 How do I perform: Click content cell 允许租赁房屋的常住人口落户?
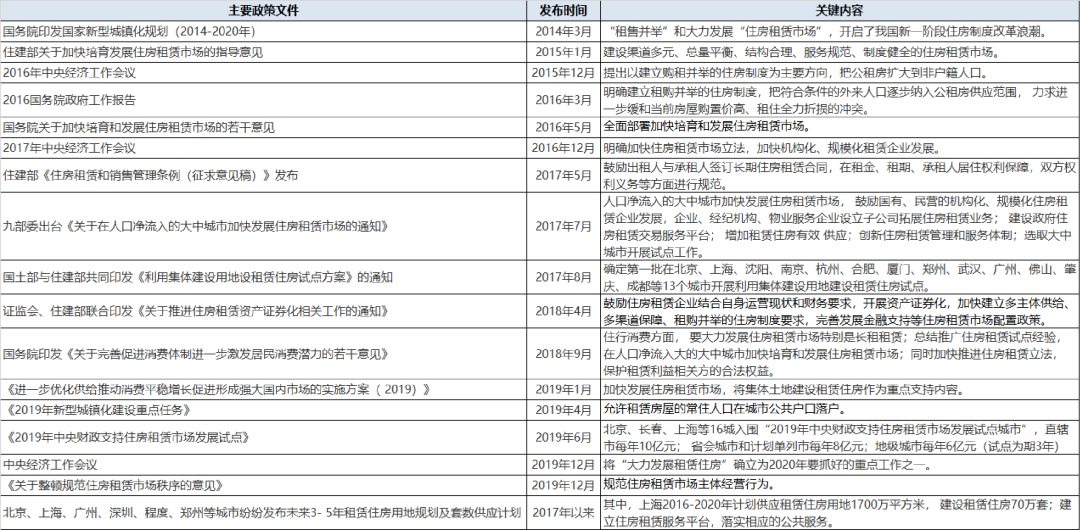[840, 410]
